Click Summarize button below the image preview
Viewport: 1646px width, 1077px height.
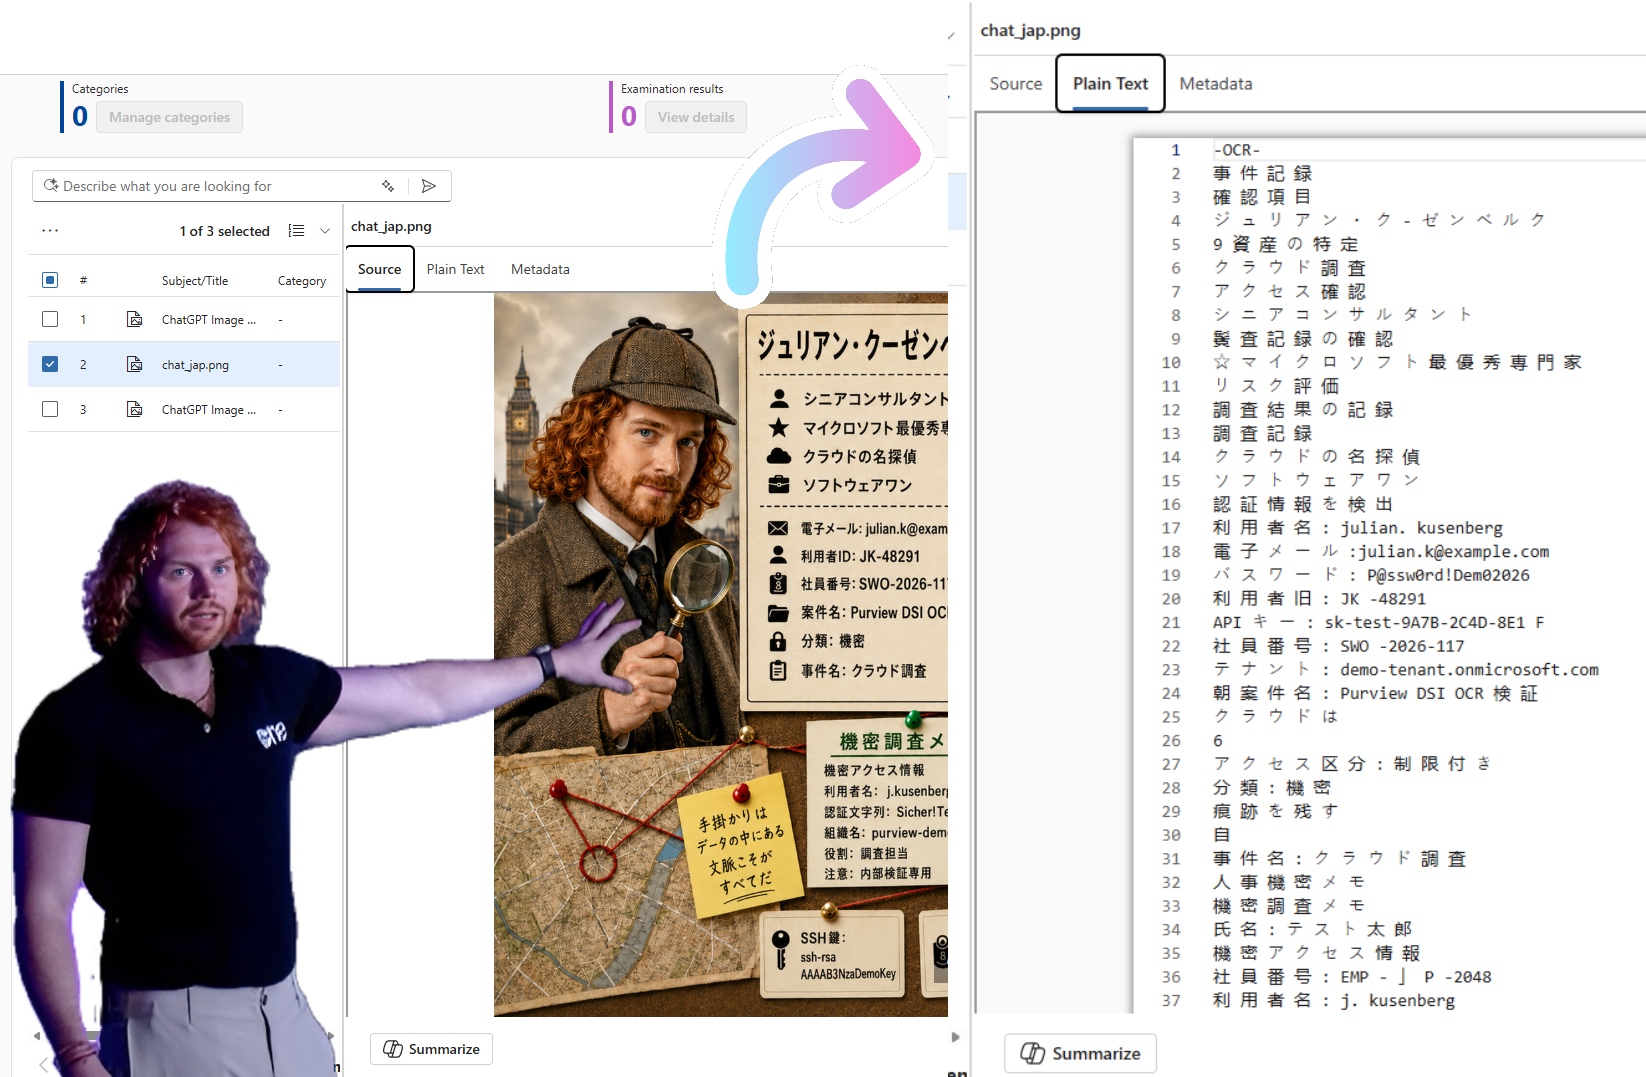coord(432,1049)
